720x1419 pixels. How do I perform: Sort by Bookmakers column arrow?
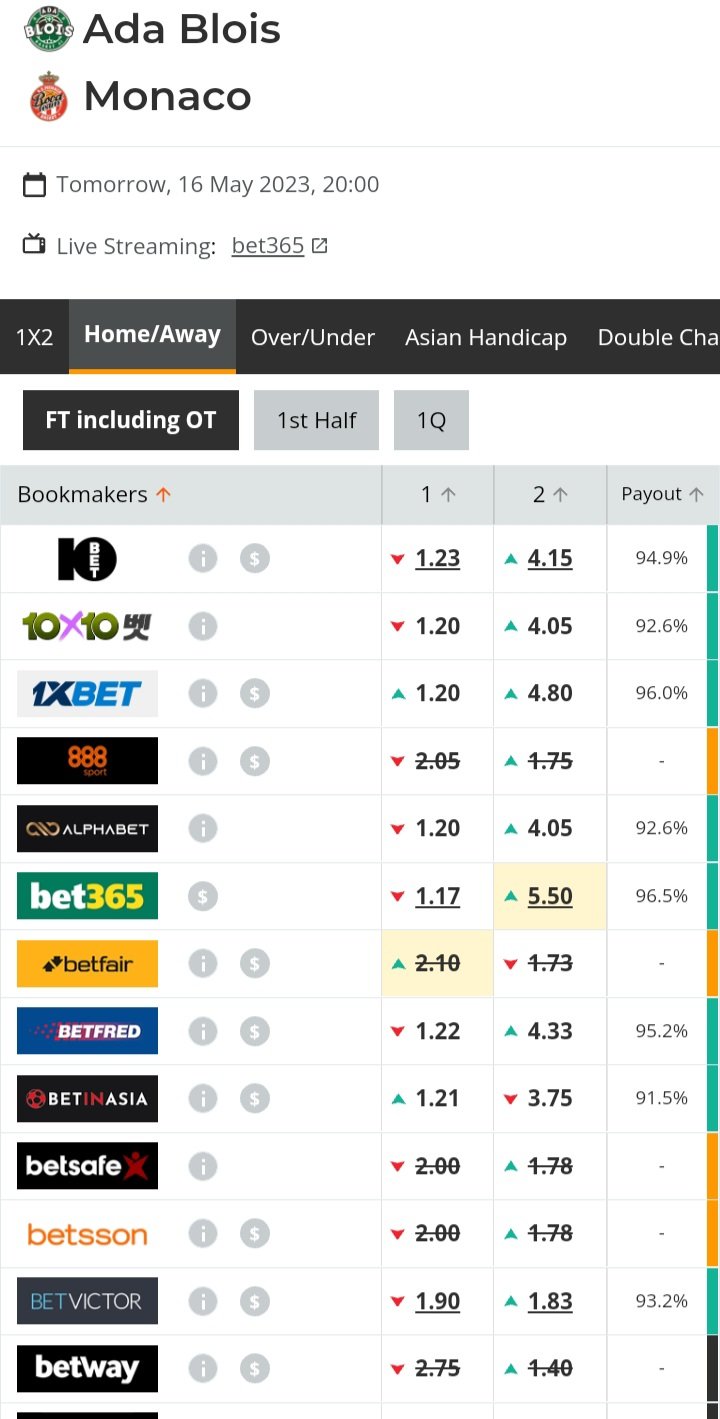(x=164, y=494)
